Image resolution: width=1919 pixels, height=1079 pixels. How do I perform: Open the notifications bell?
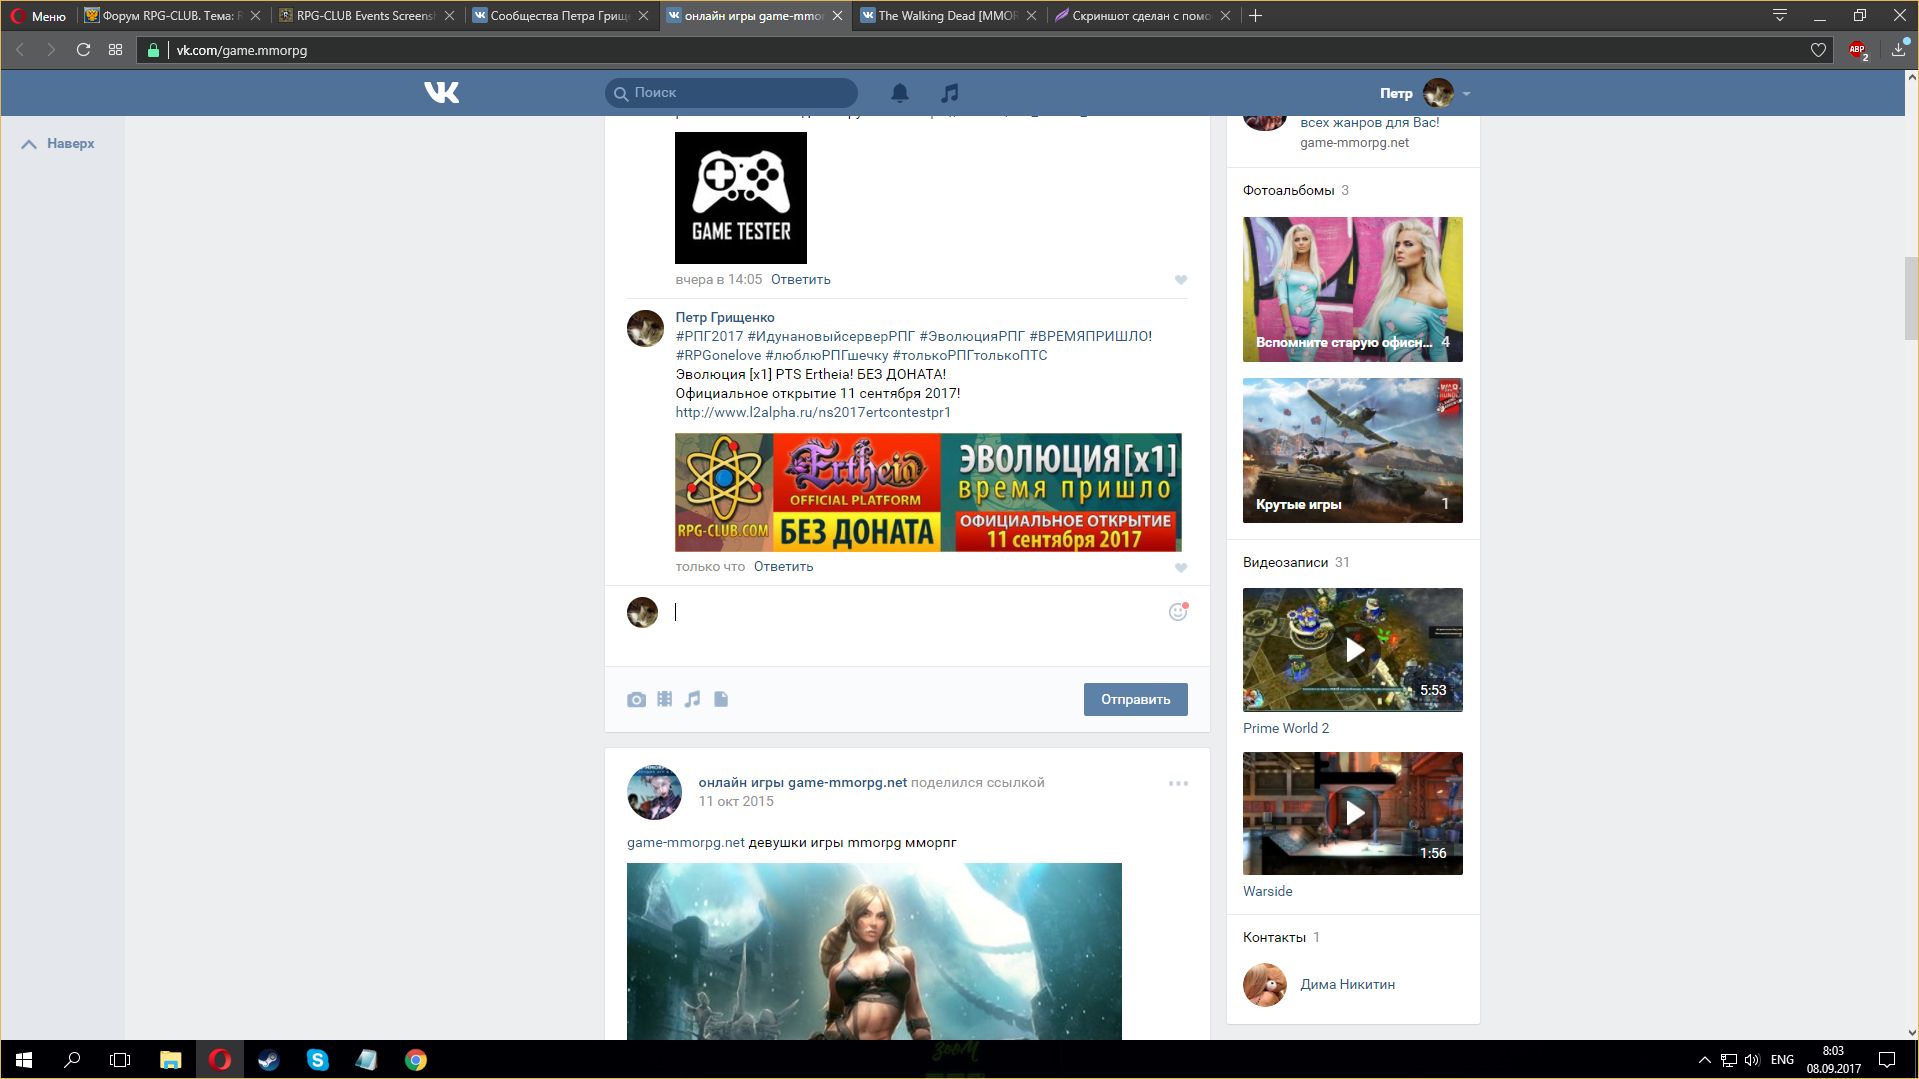pos(900,93)
